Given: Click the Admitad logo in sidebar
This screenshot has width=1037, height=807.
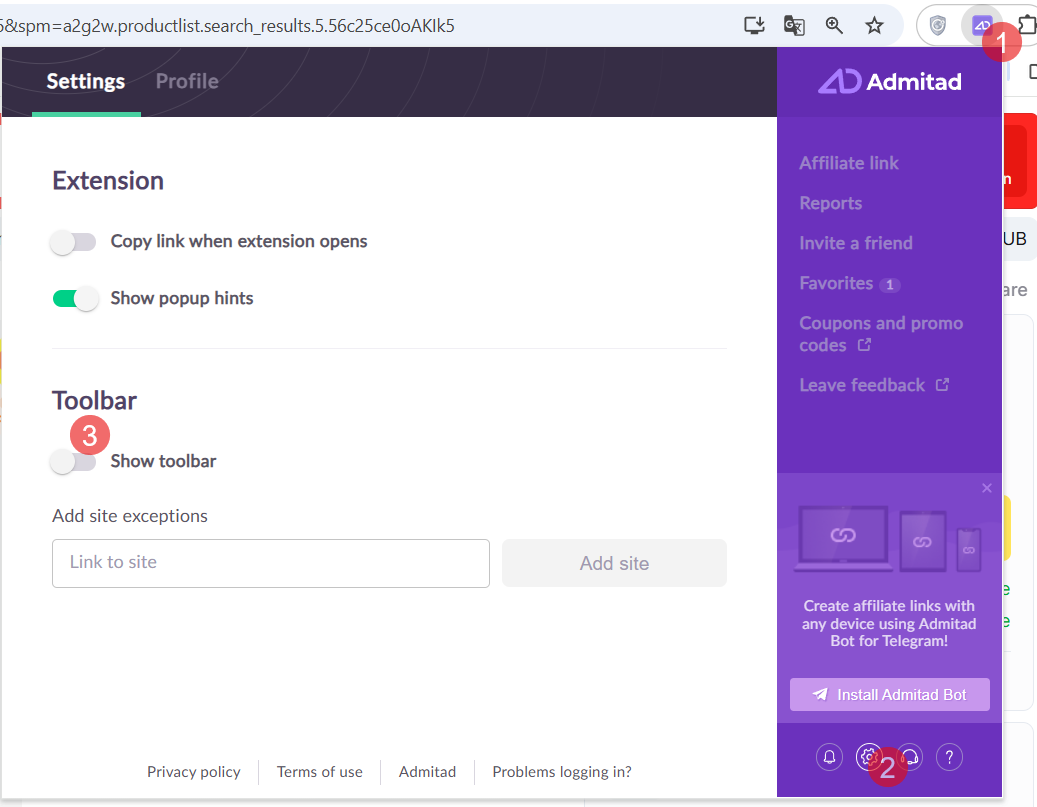Looking at the screenshot, I should [x=890, y=81].
